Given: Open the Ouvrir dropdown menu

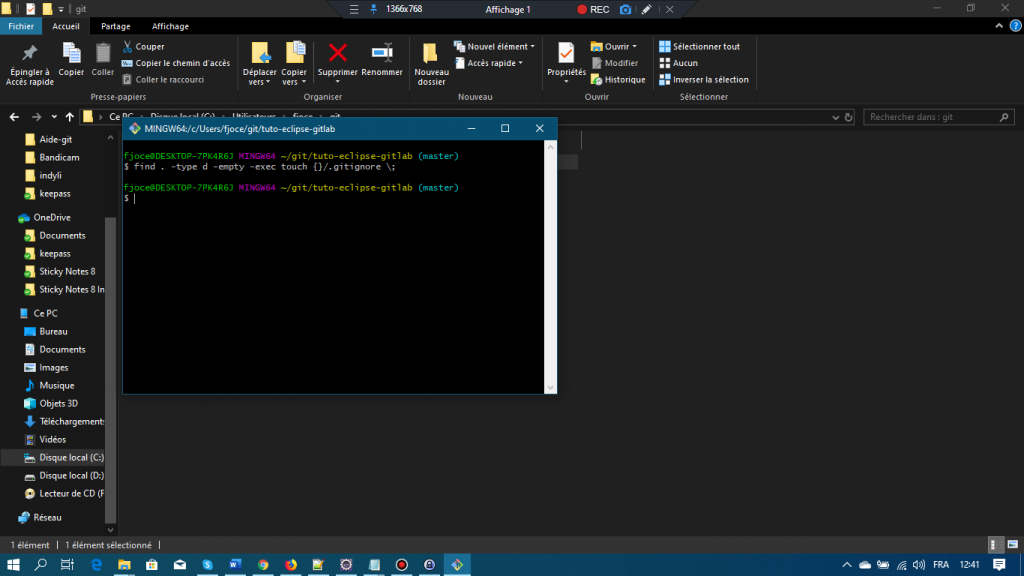Looking at the screenshot, I should coord(613,46).
